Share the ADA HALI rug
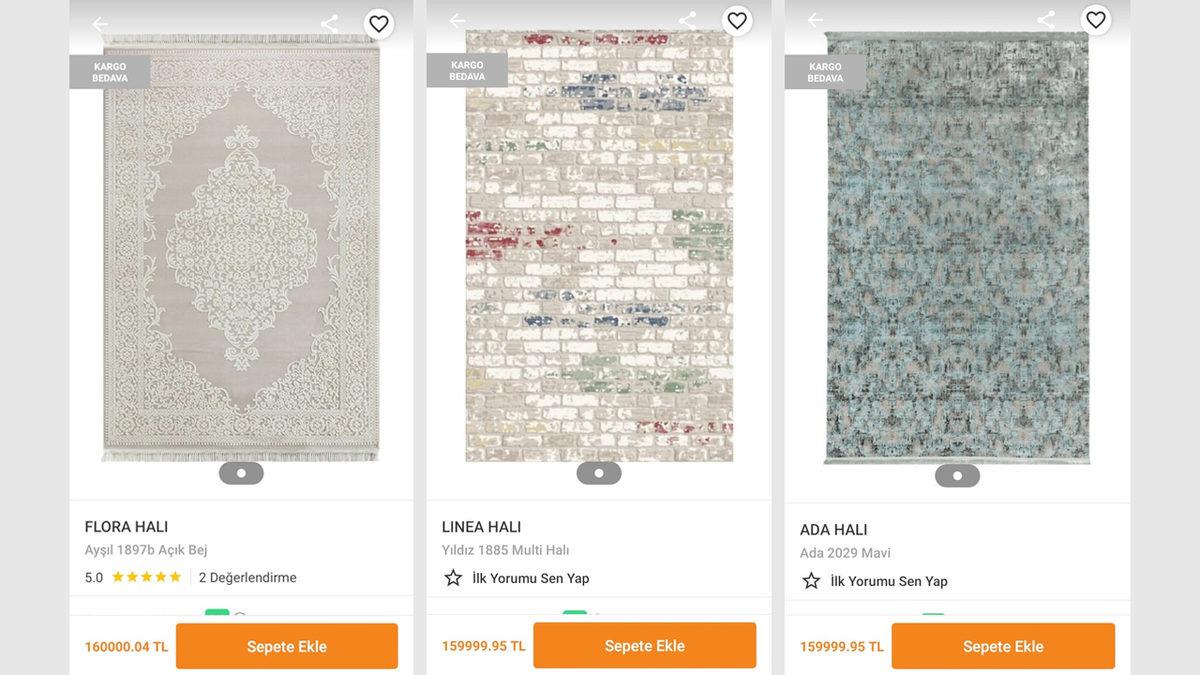 1045,18
